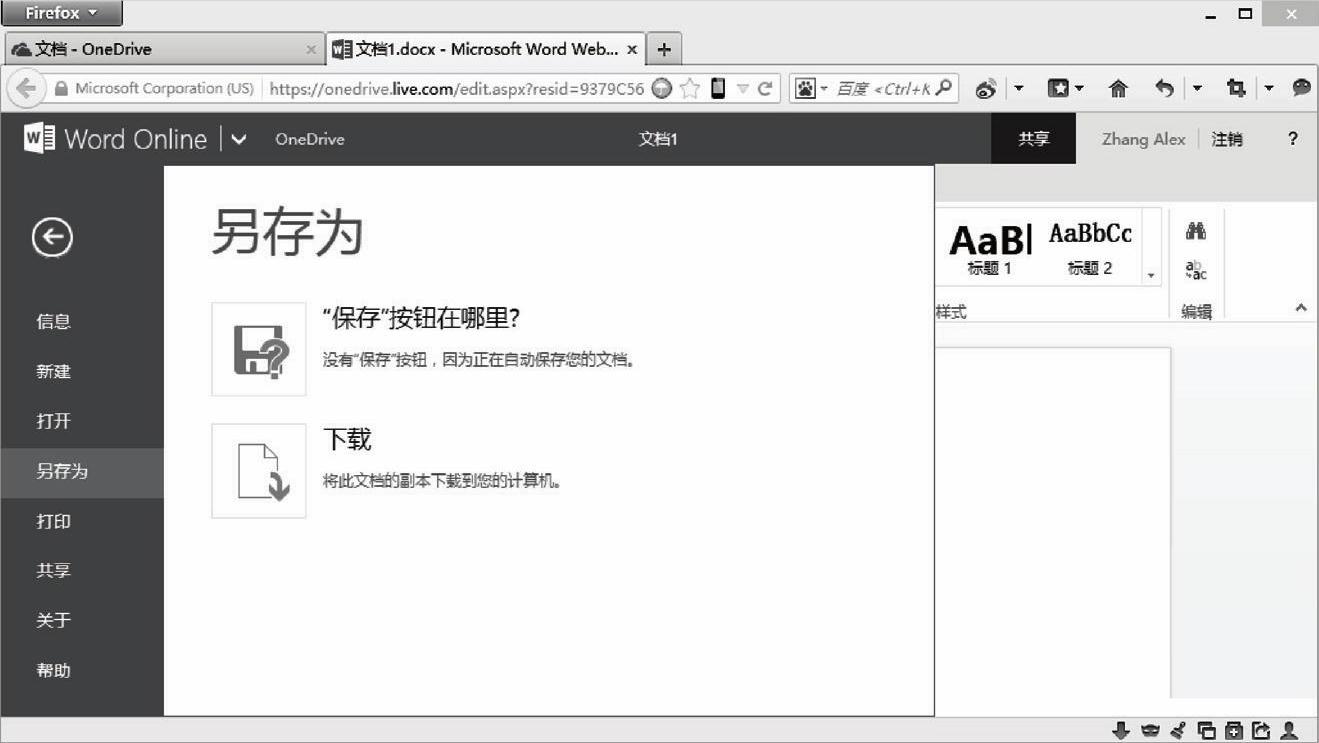The image size is (1319, 743).
Task: Click the Zhang Alex account name
Action: 1143,140
